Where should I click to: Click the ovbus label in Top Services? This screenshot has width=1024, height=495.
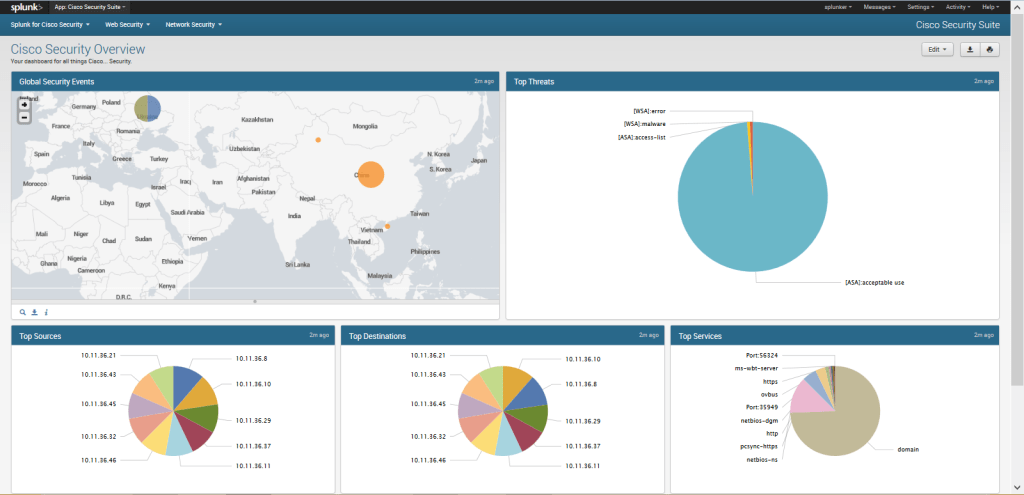click(x=769, y=394)
